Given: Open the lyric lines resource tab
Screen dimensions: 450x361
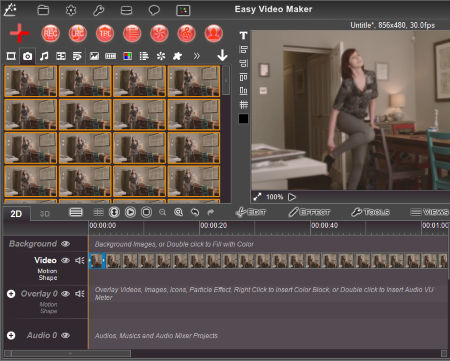Looking at the screenshot, I should tap(77, 56).
